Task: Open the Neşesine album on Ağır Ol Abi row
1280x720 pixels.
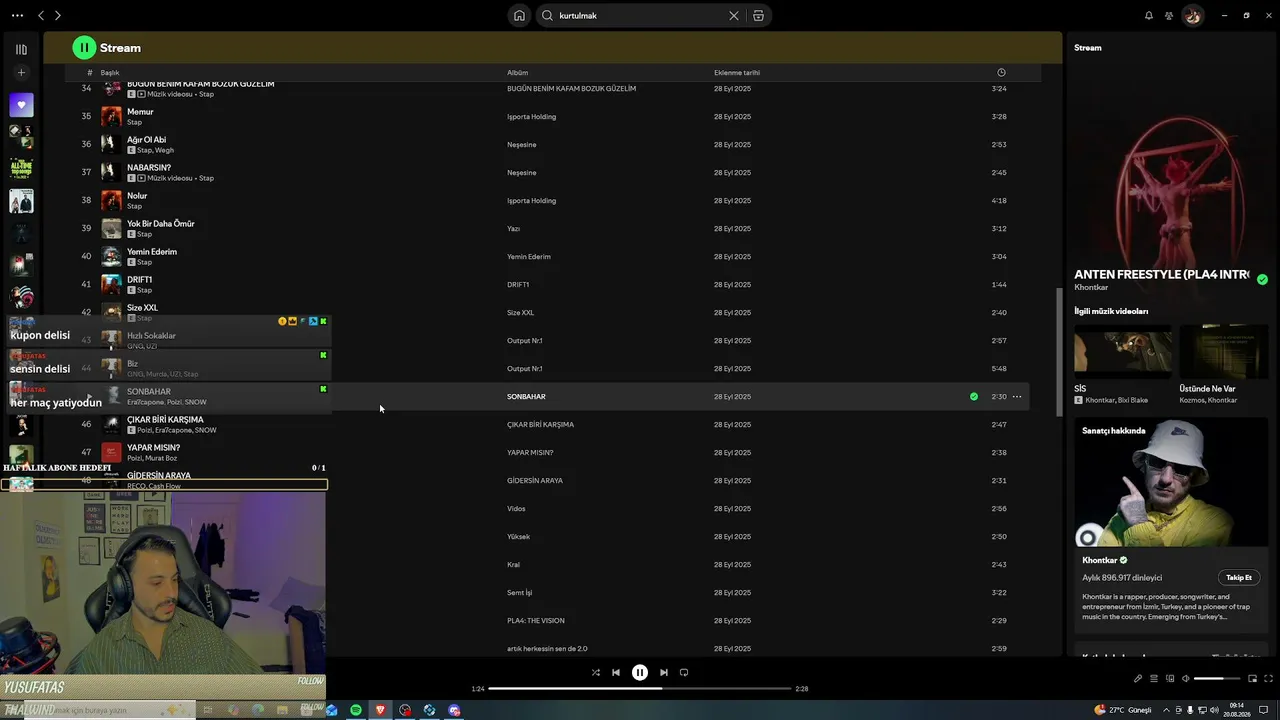Action: click(x=522, y=145)
